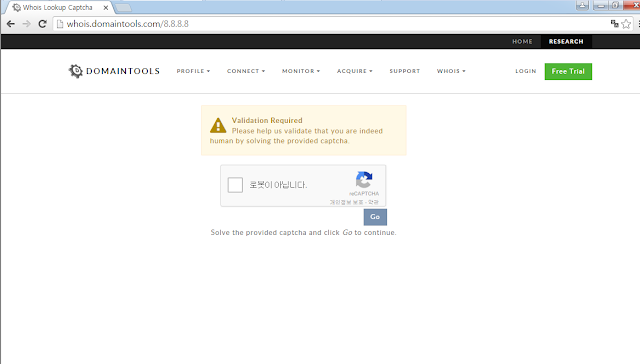Click the DomainTools gear logo

tap(76, 71)
